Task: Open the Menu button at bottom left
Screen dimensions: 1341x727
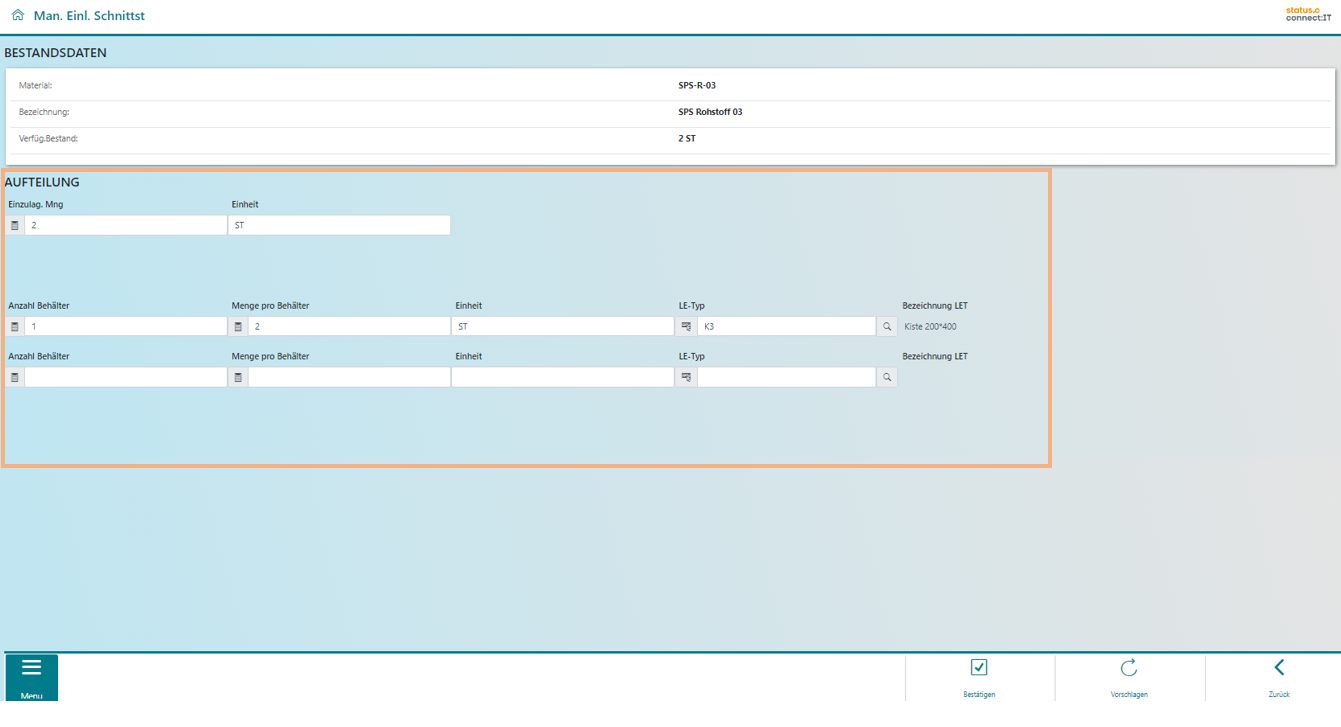Action: (32, 677)
